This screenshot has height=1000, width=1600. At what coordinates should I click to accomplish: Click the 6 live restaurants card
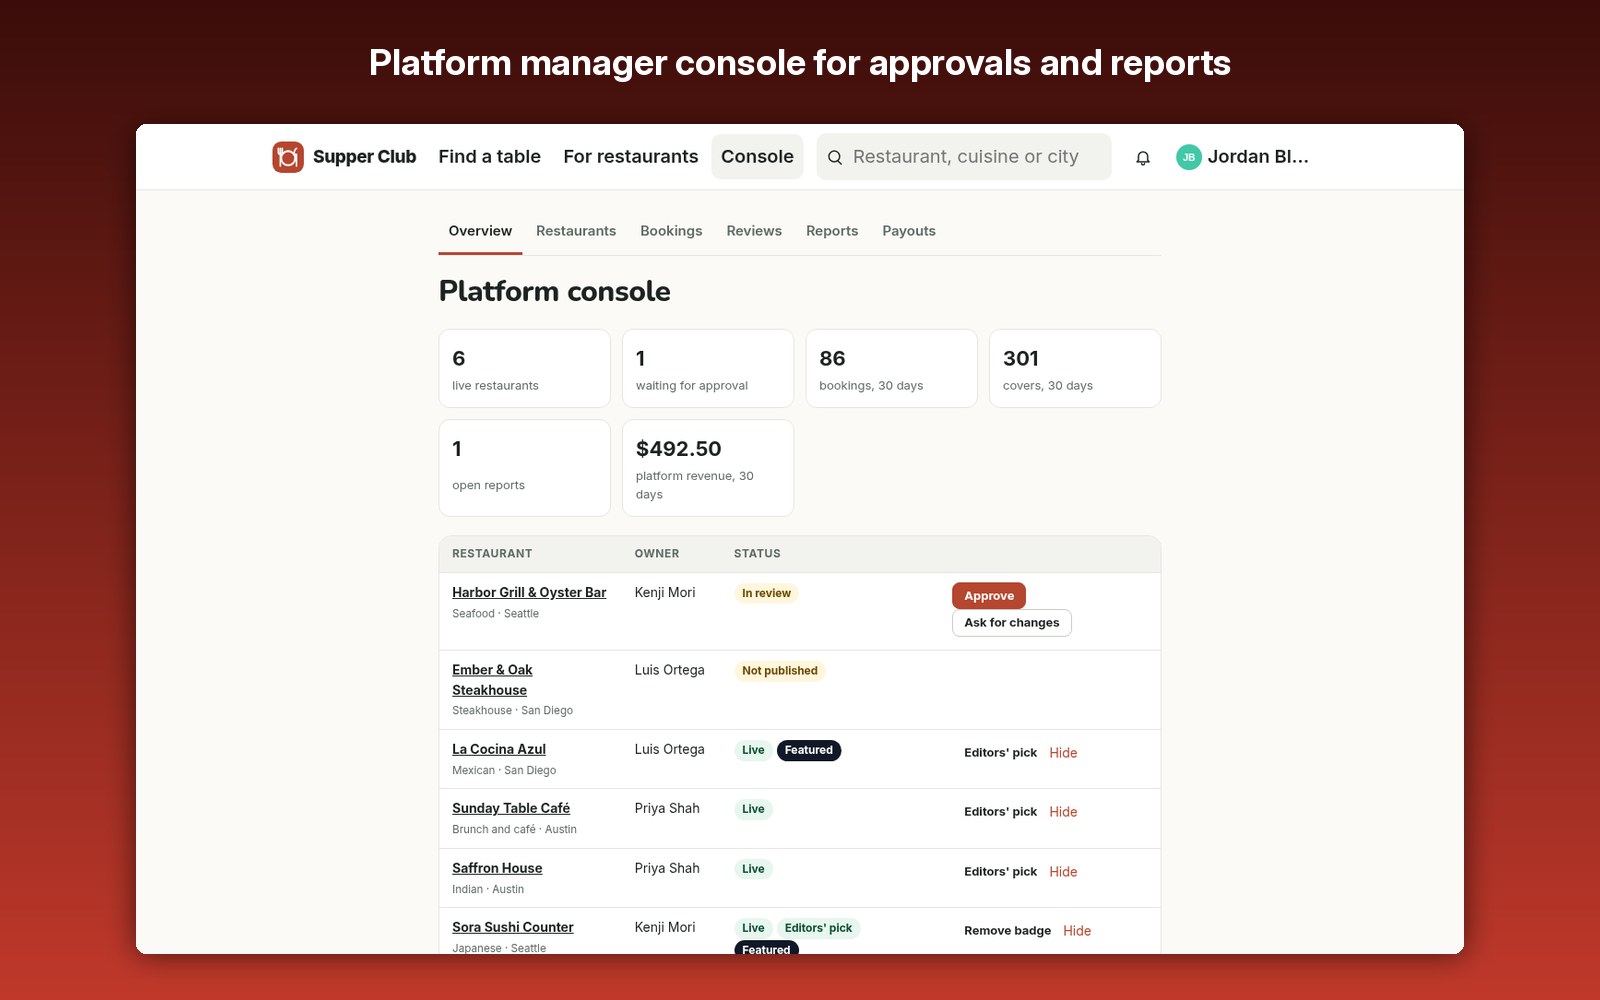click(x=524, y=368)
